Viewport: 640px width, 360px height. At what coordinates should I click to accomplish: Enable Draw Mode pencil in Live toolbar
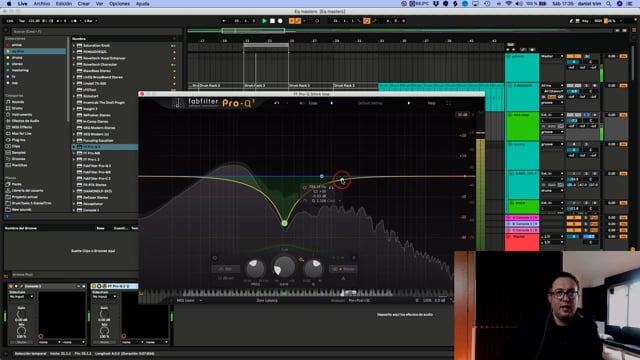point(571,21)
